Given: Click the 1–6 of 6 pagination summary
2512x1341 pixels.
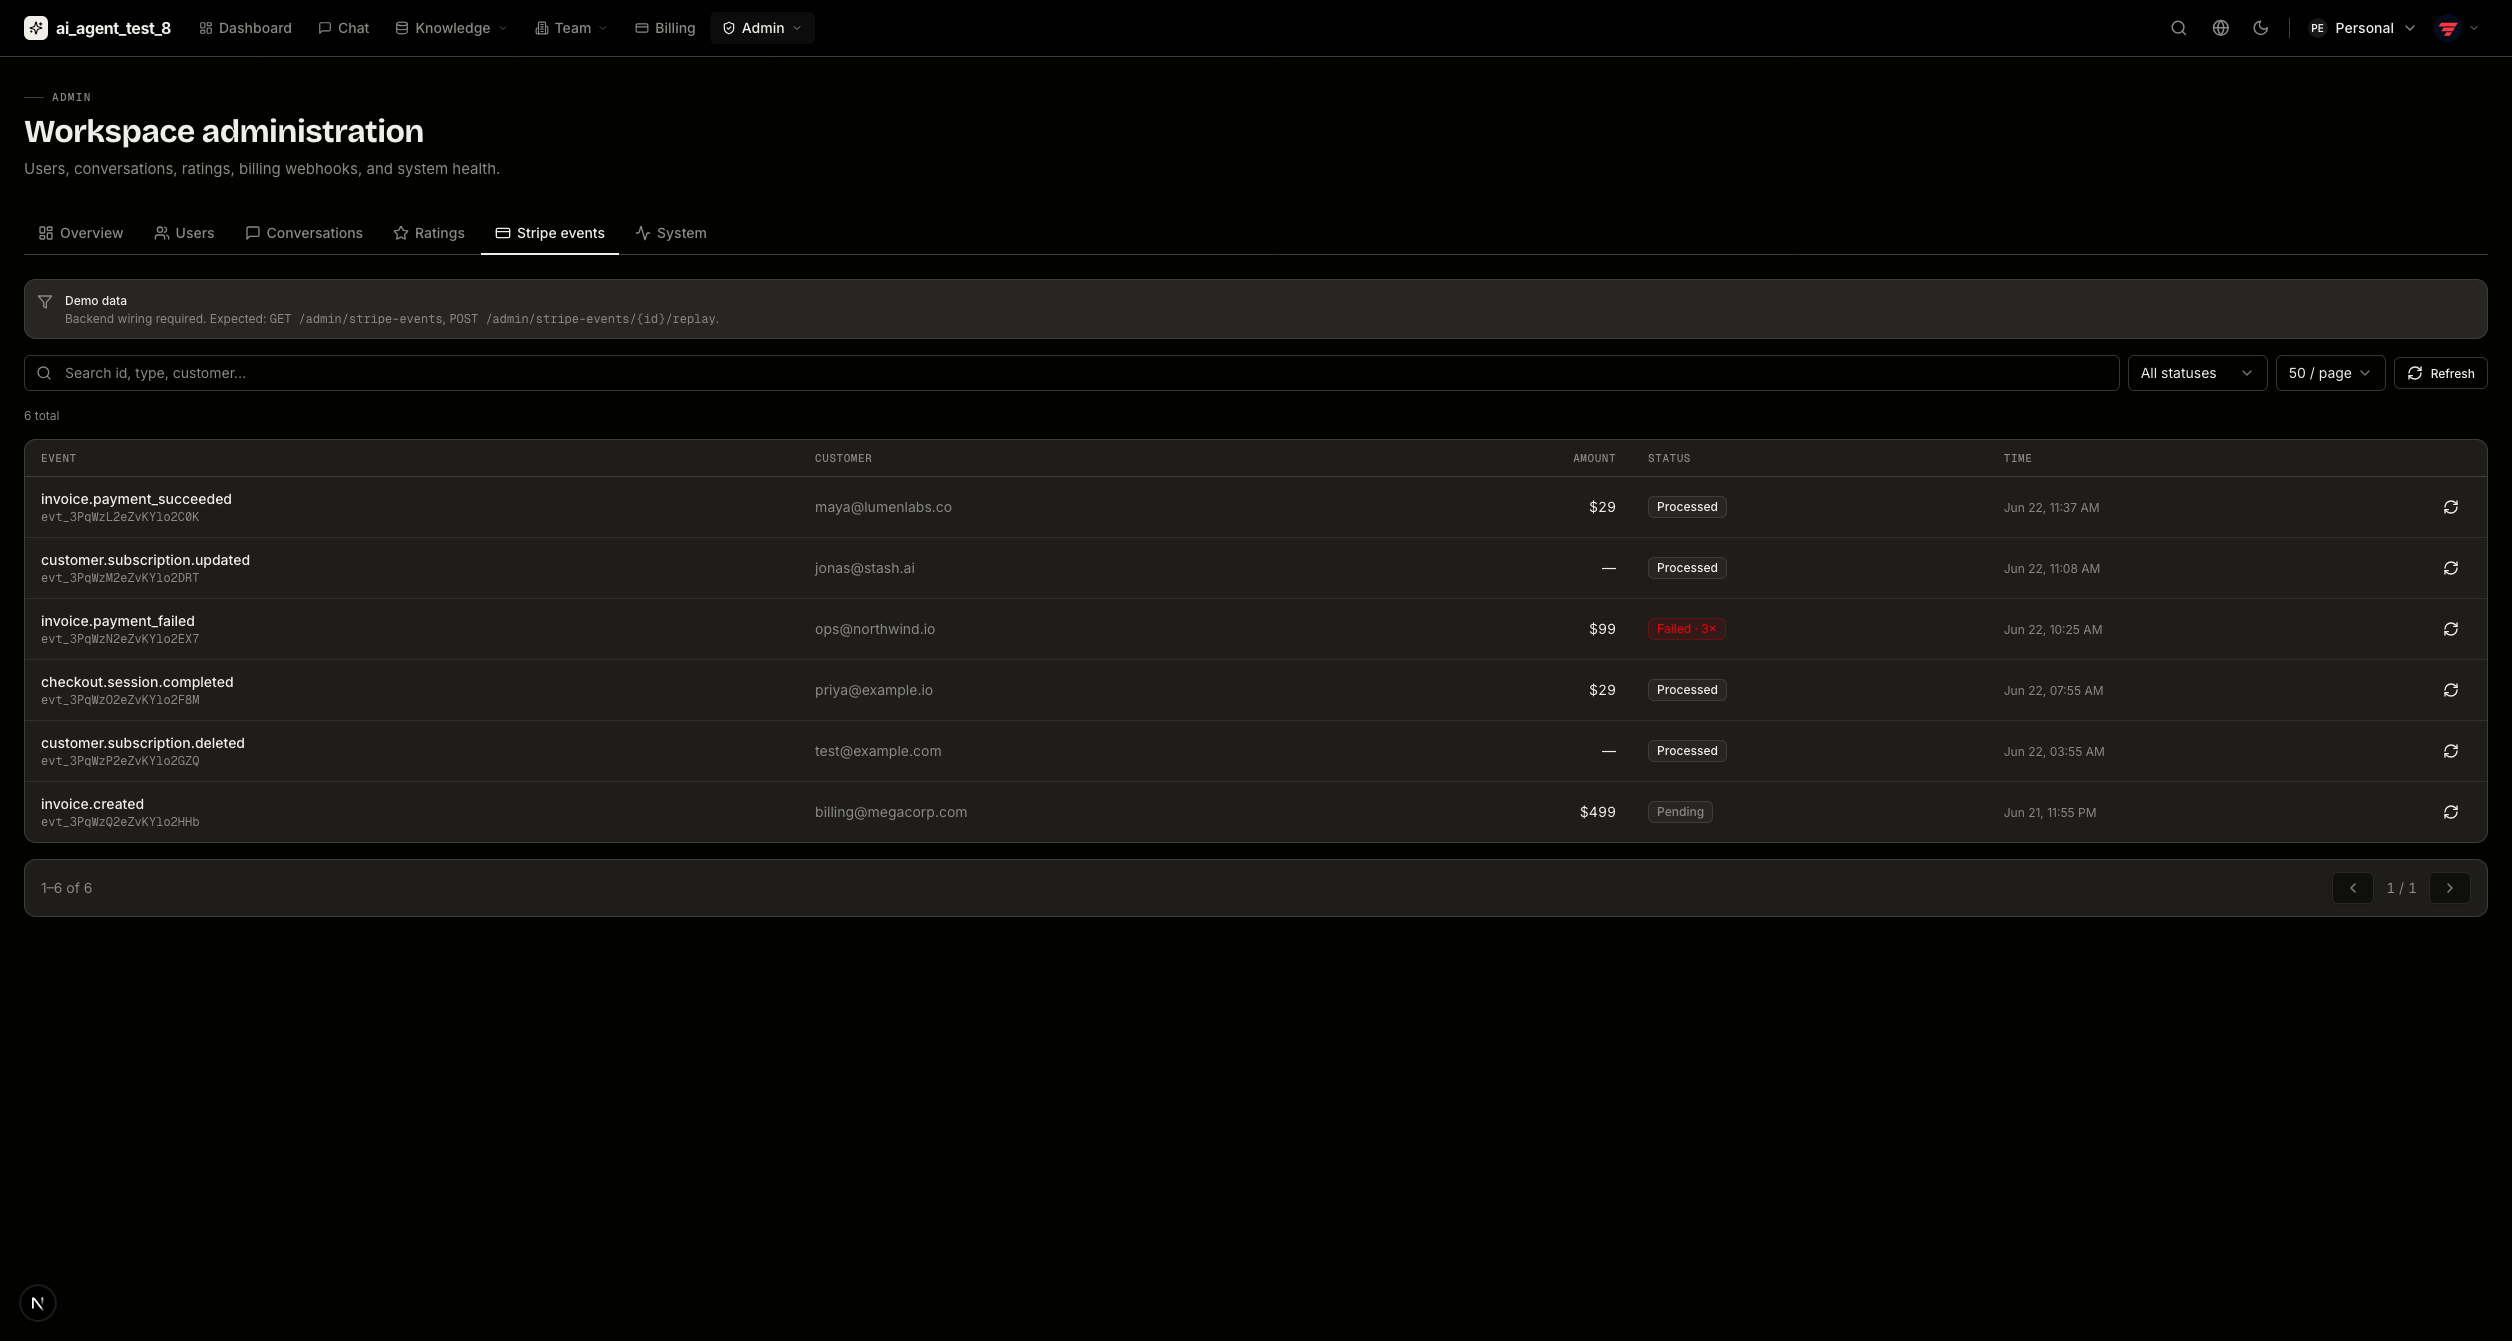Looking at the screenshot, I should click(66, 888).
